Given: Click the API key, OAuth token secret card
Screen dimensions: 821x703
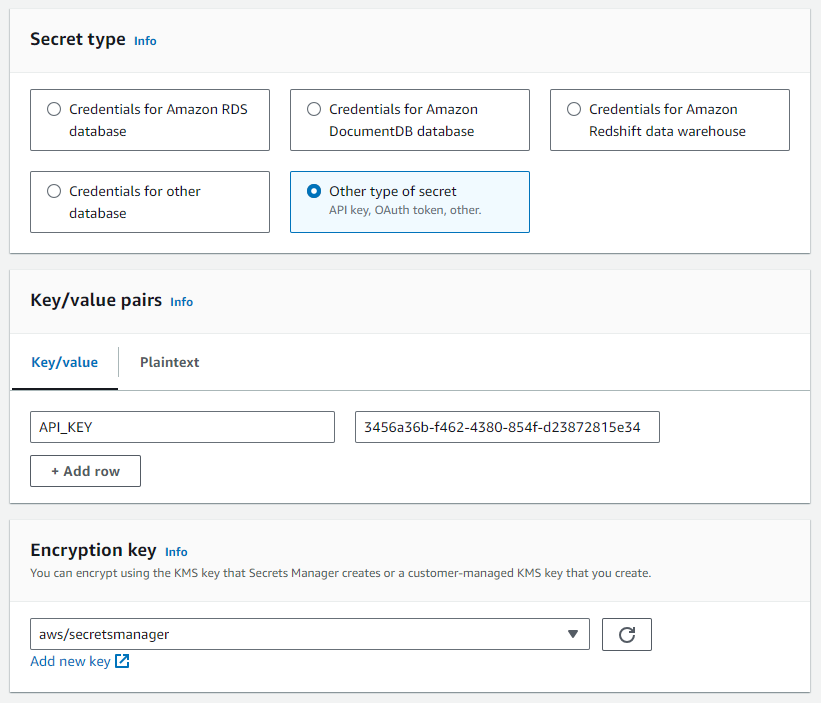Looking at the screenshot, I should tap(409, 201).
